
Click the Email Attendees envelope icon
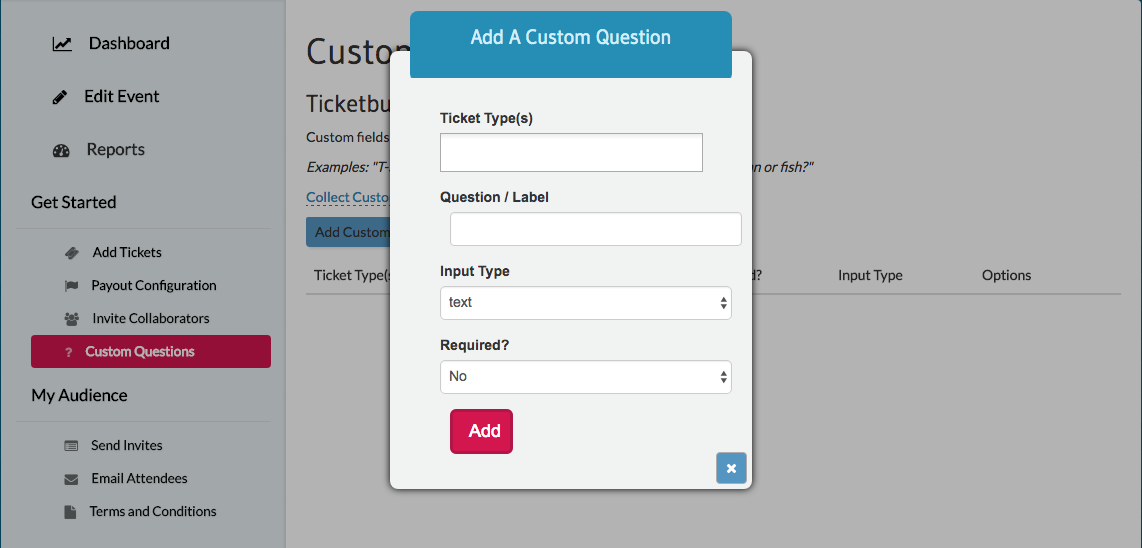(71, 479)
